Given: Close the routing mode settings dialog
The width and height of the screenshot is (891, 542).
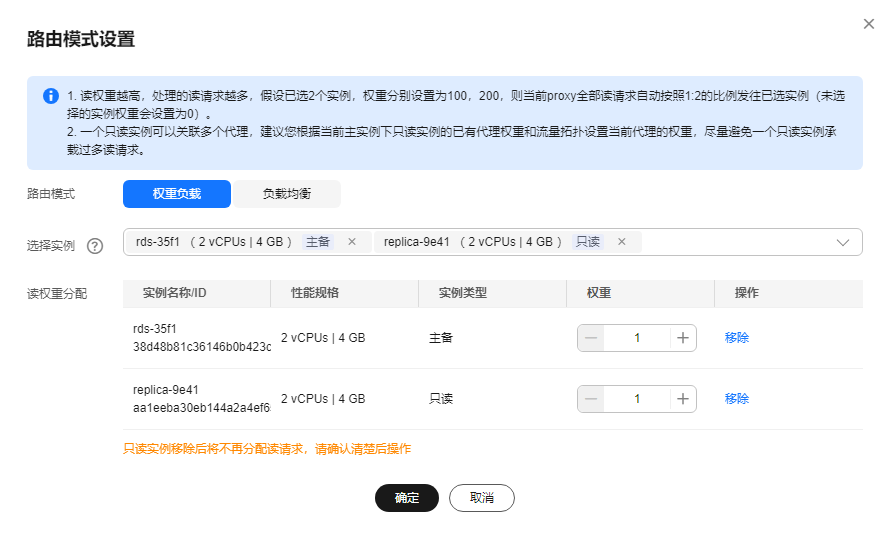Looking at the screenshot, I should 868,24.
